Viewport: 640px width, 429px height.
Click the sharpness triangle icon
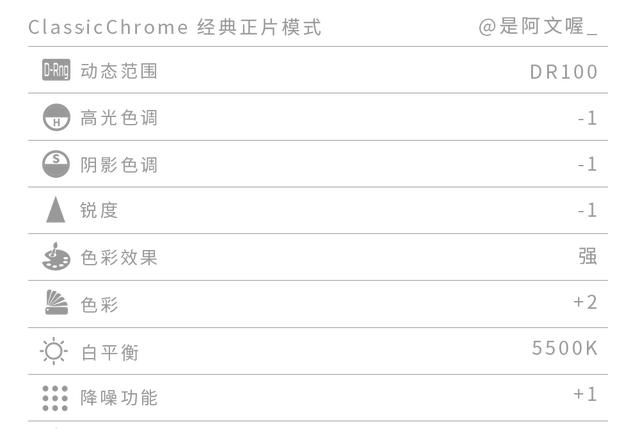click(x=56, y=210)
